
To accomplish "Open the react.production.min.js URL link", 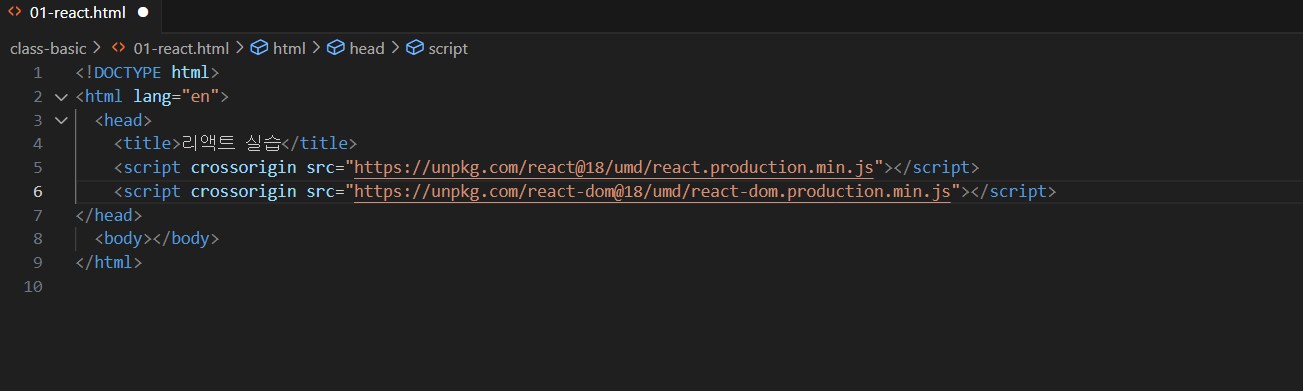I will pos(614,168).
